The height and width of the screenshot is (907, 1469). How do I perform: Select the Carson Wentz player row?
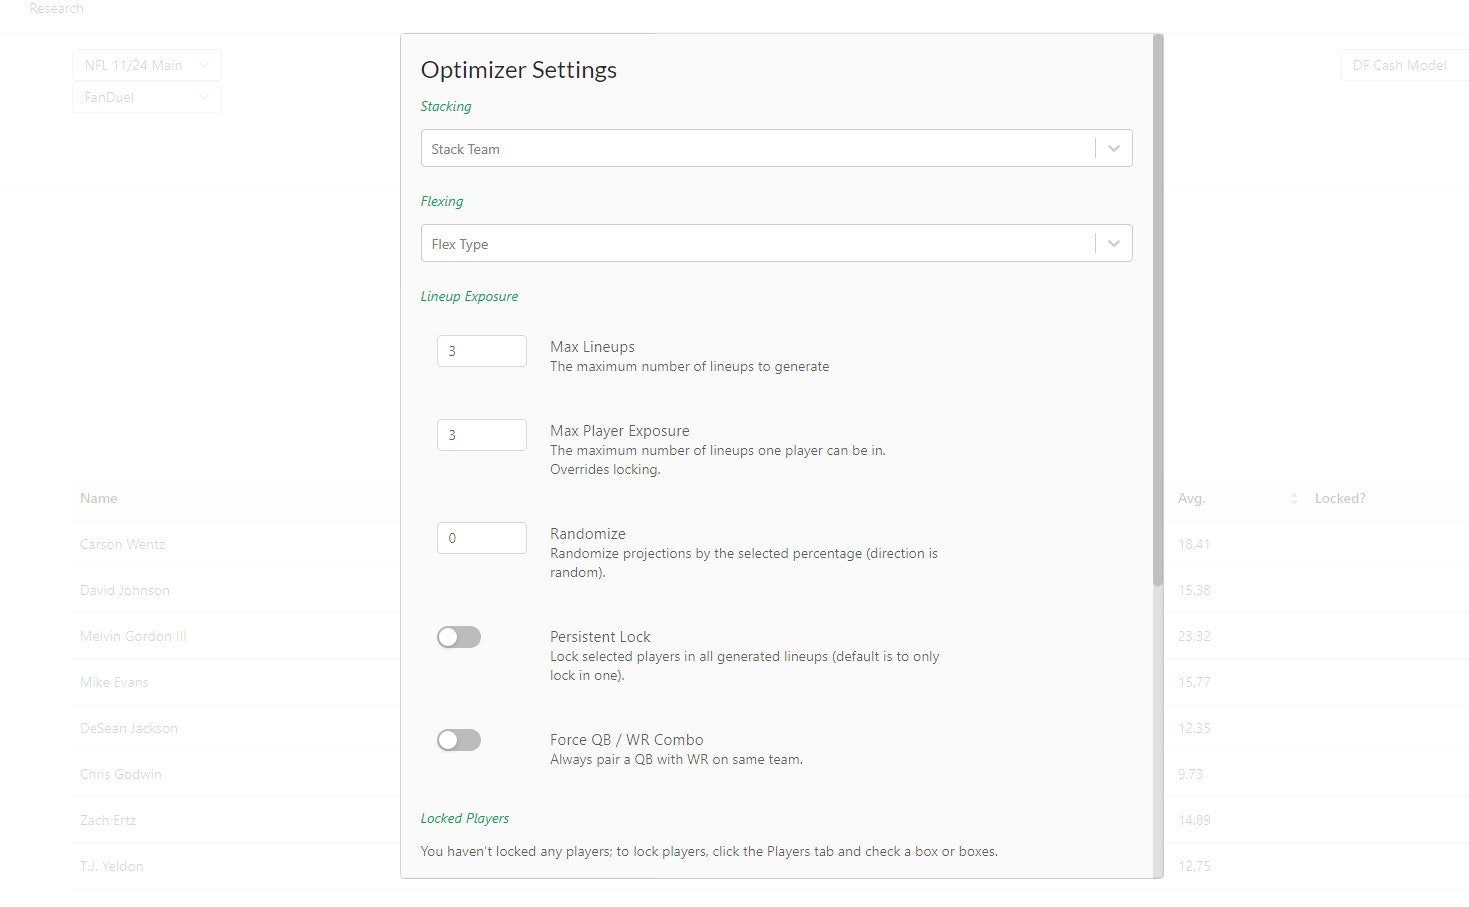tap(123, 544)
